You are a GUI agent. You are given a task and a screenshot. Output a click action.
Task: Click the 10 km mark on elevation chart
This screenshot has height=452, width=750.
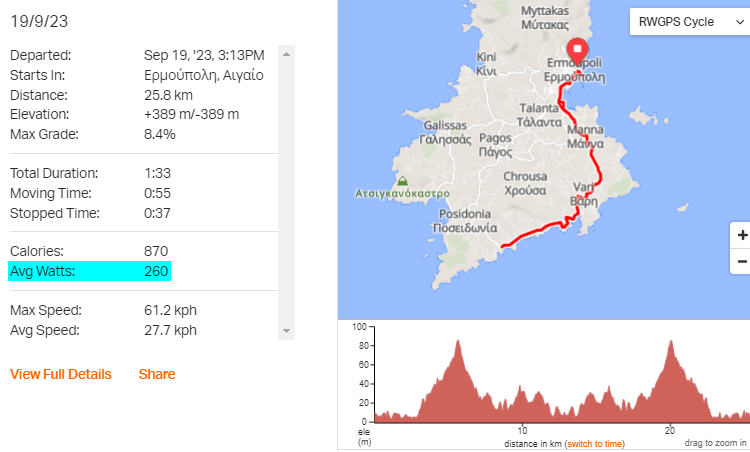[522, 430]
